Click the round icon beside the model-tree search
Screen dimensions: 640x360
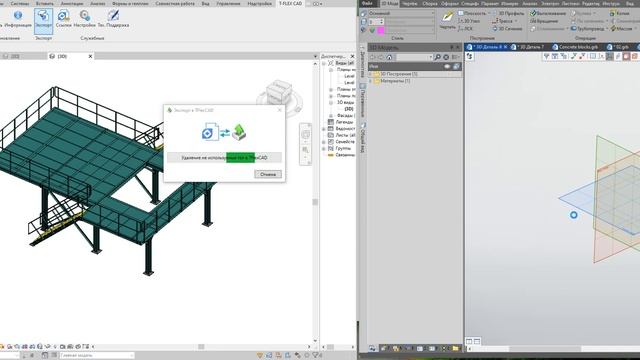[x=446, y=57]
